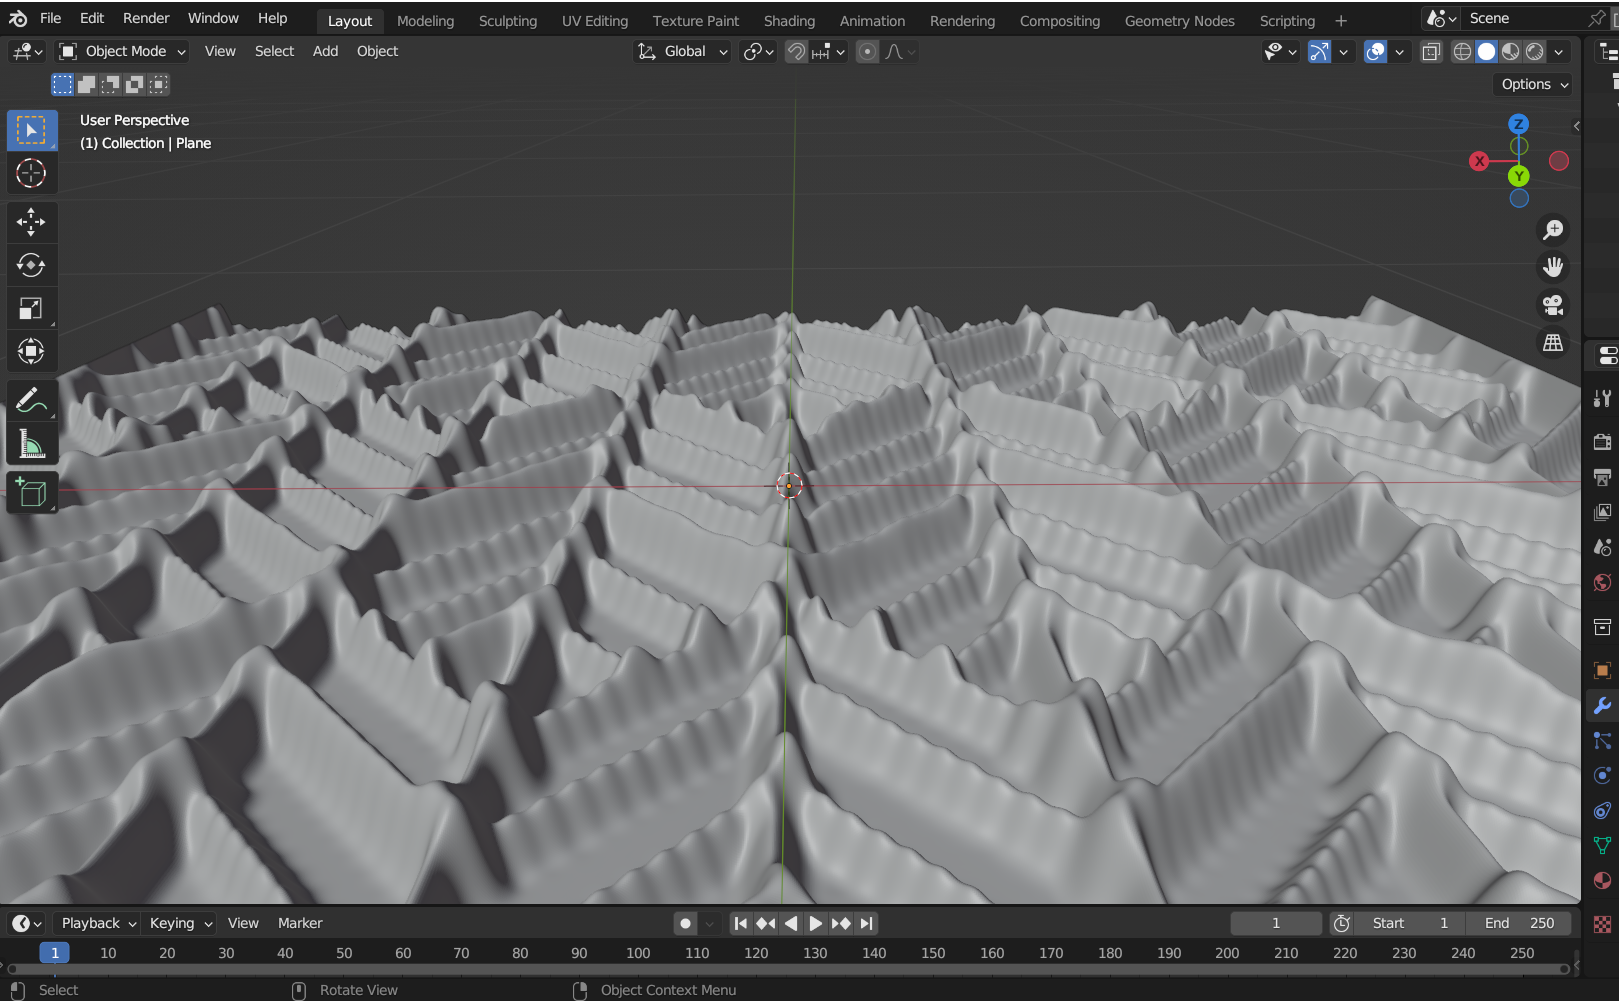Select the Move tool in toolbar
Image resolution: width=1619 pixels, height=1001 pixels.
[31, 222]
